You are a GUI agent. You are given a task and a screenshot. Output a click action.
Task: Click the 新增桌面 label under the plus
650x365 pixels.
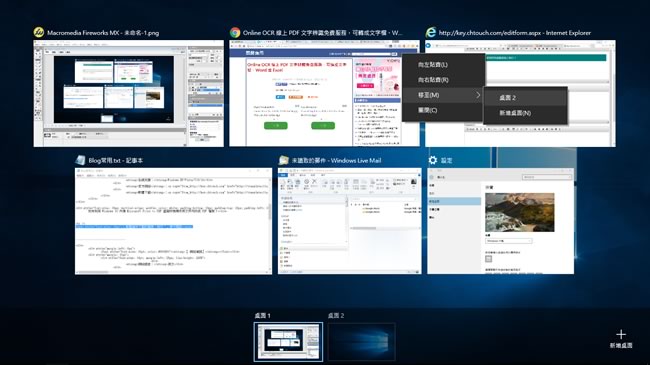click(621, 345)
